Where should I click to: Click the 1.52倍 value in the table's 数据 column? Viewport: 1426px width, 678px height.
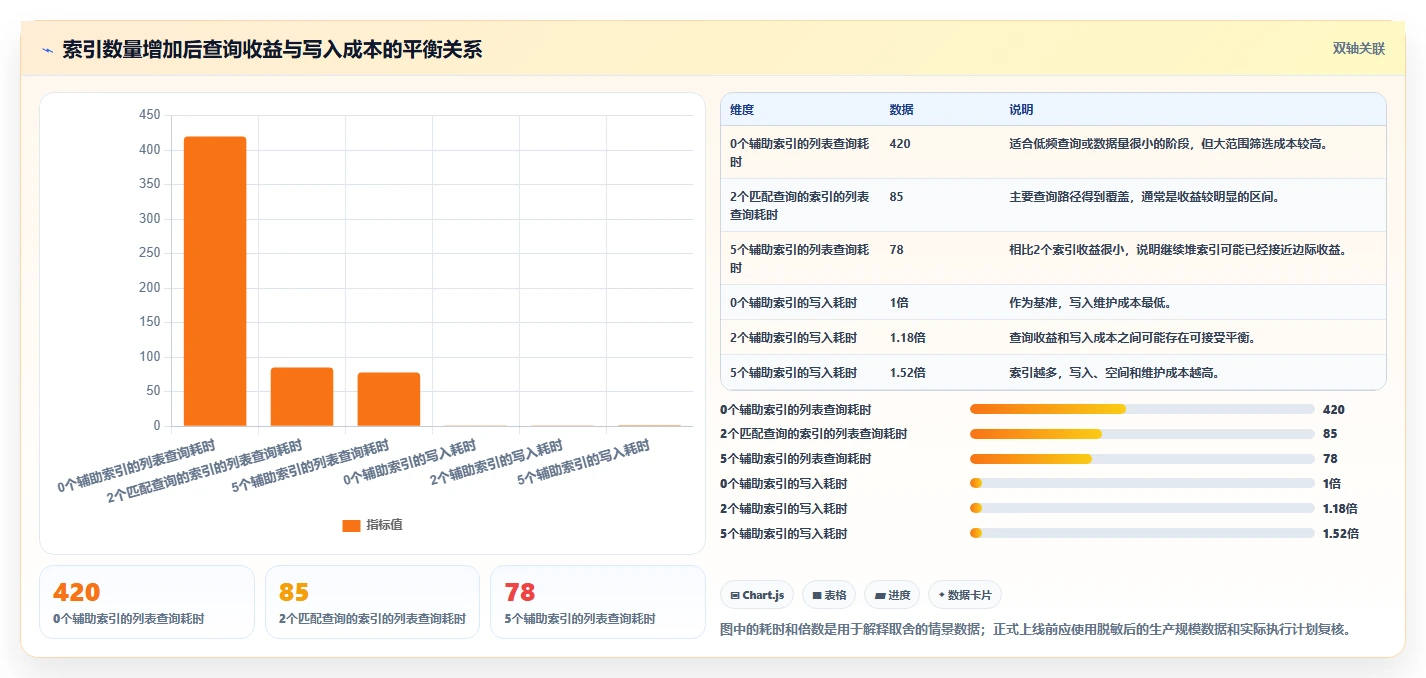(907, 372)
